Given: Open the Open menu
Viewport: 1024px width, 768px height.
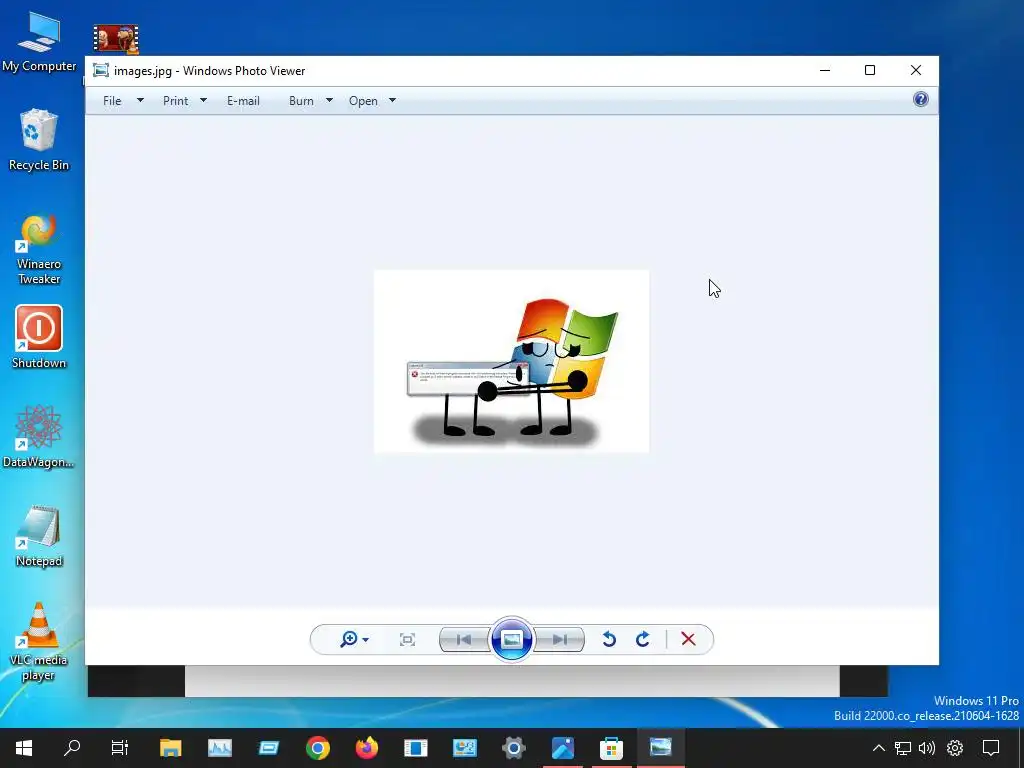Looking at the screenshot, I should tap(363, 101).
